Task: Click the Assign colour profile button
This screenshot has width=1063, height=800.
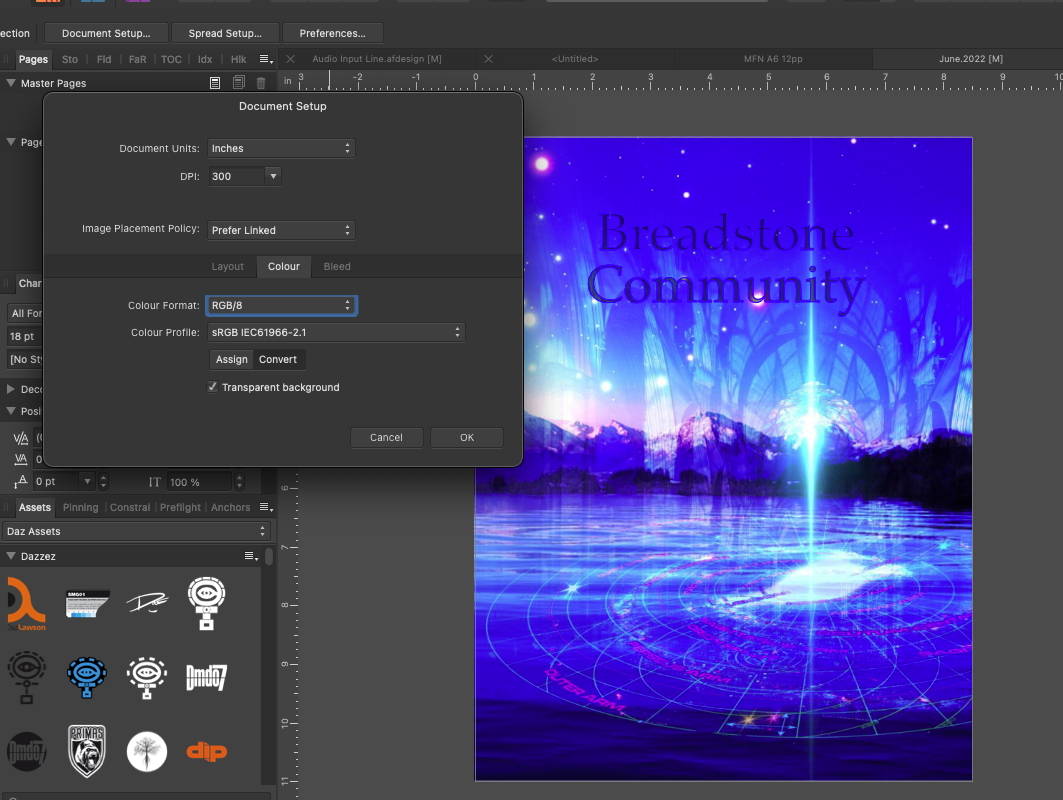Action: [232, 359]
